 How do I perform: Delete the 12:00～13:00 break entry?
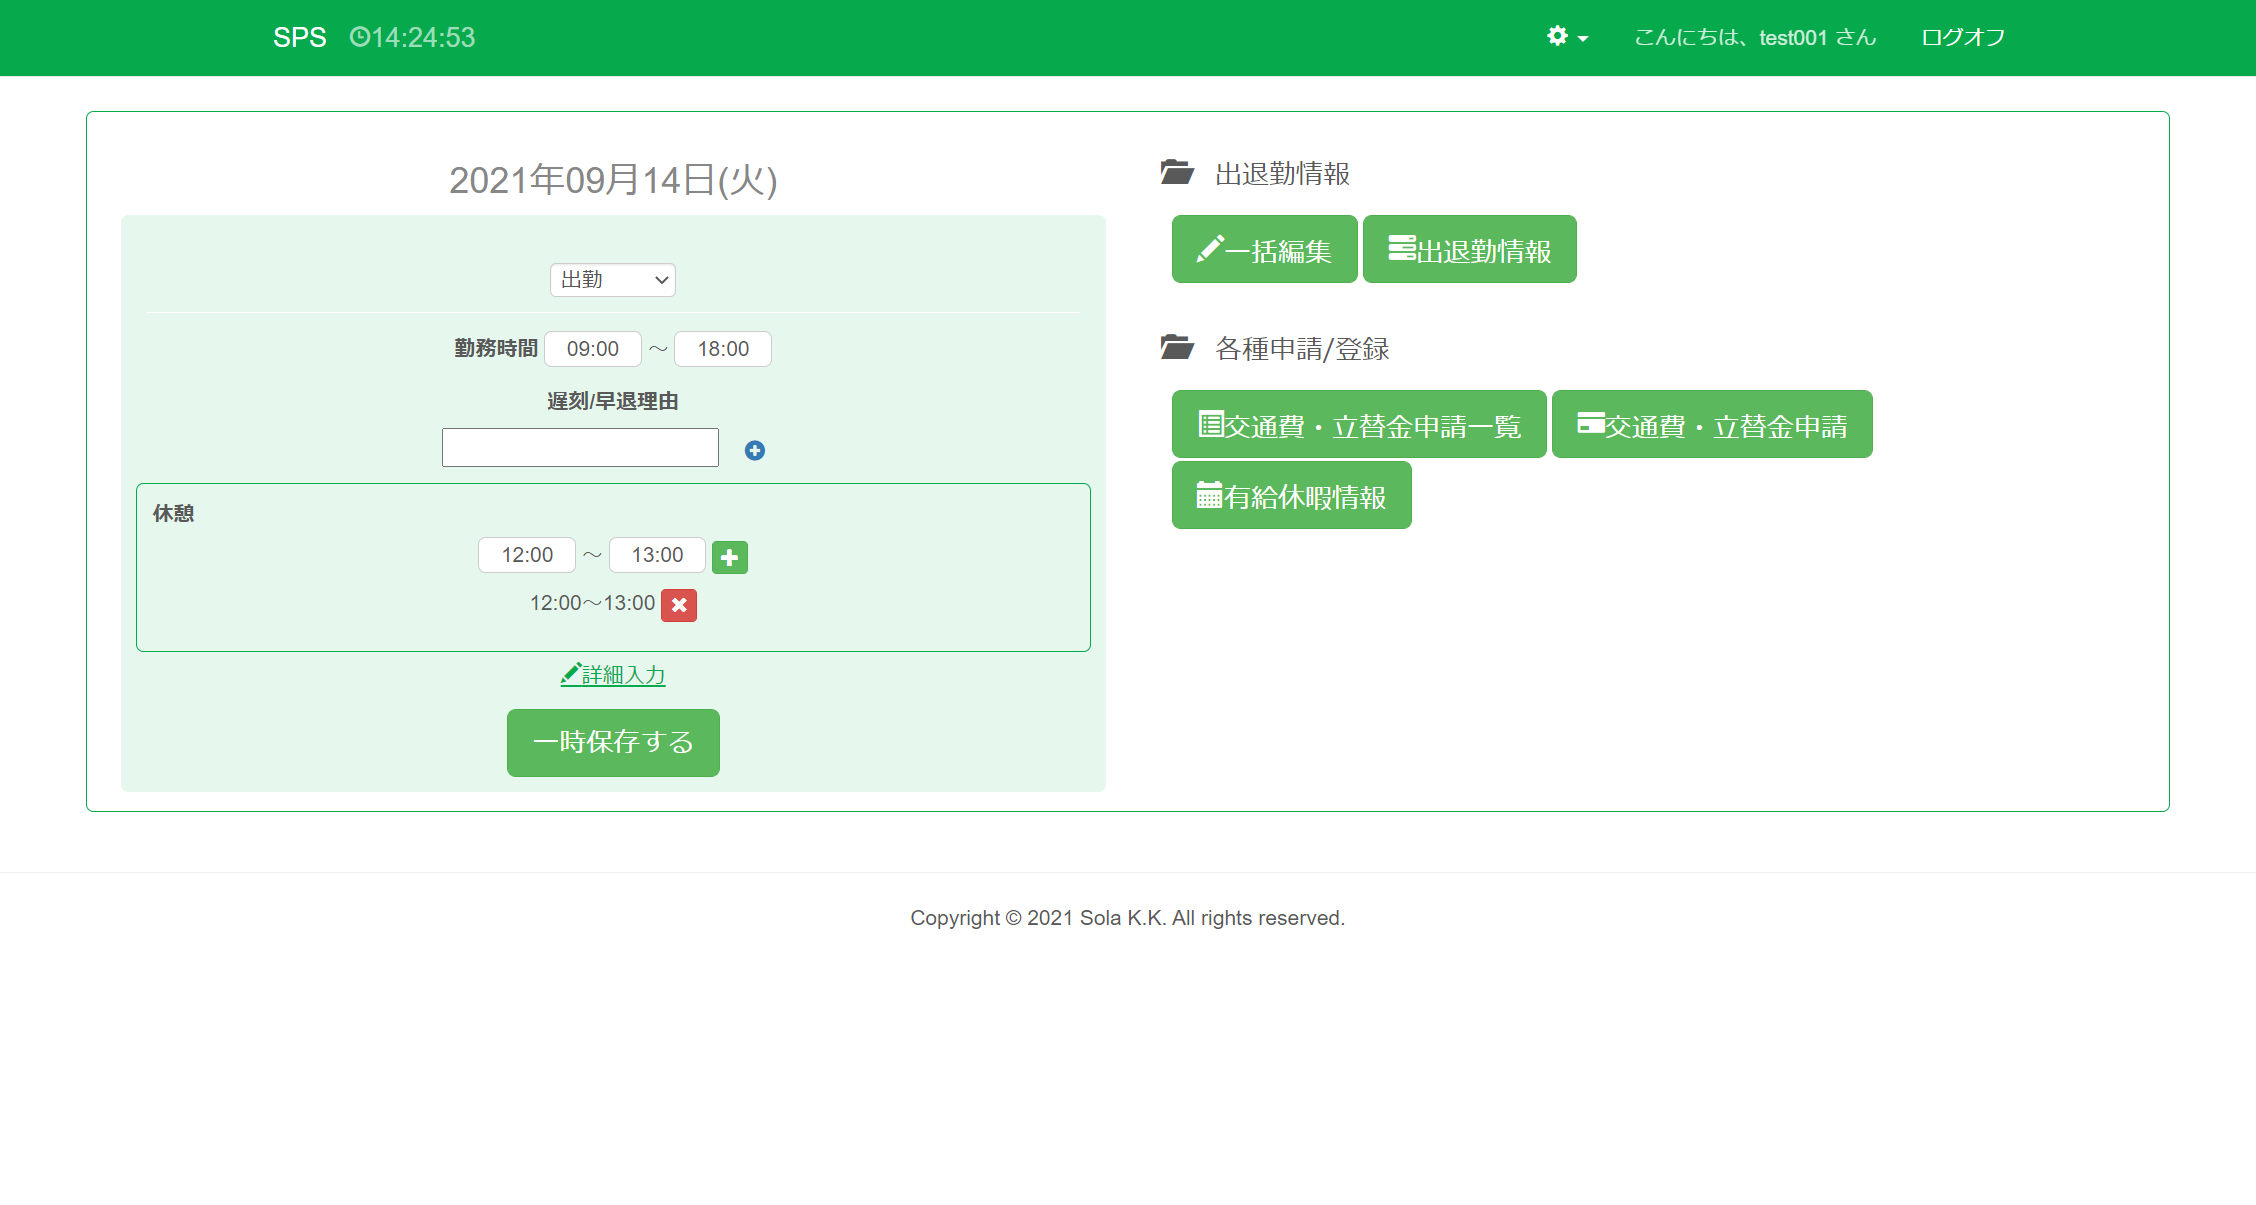click(x=679, y=605)
